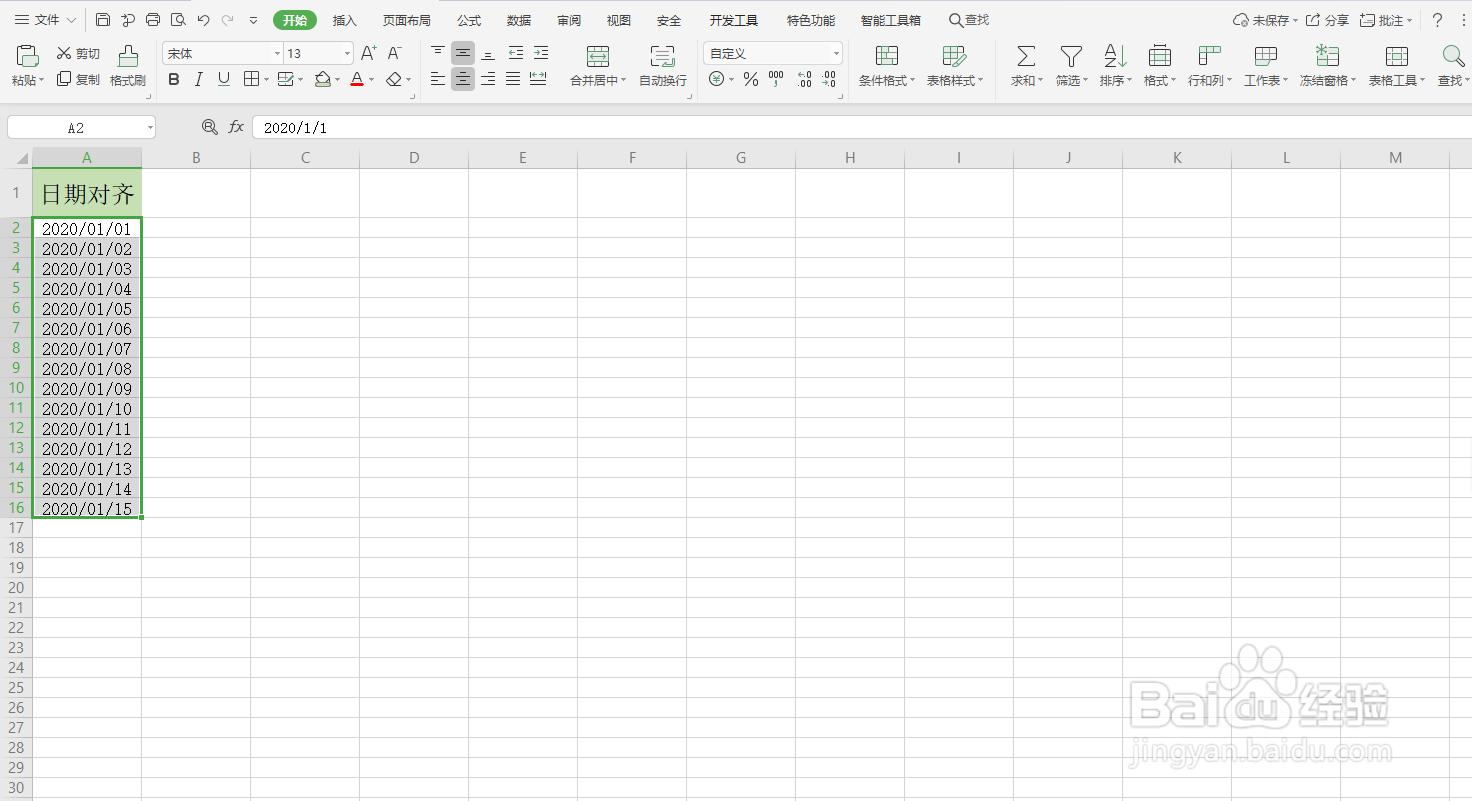Open 条件格式 conditional formatting
The image size is (1472, 801).
coord(887,66)
